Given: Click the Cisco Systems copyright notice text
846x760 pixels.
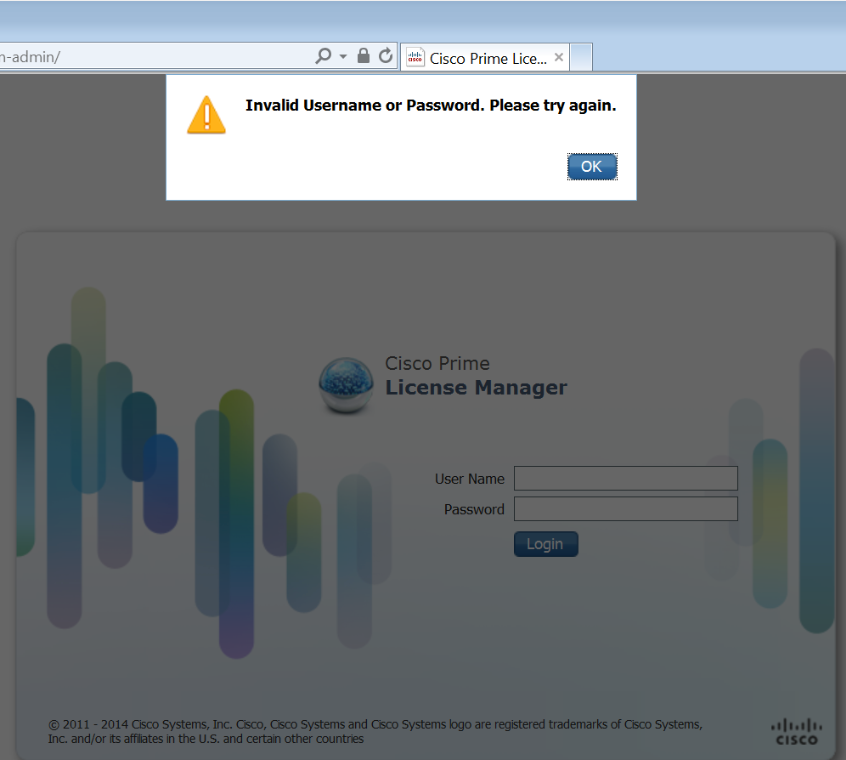Looking at the screenshot, I should (x=375, y=731).
